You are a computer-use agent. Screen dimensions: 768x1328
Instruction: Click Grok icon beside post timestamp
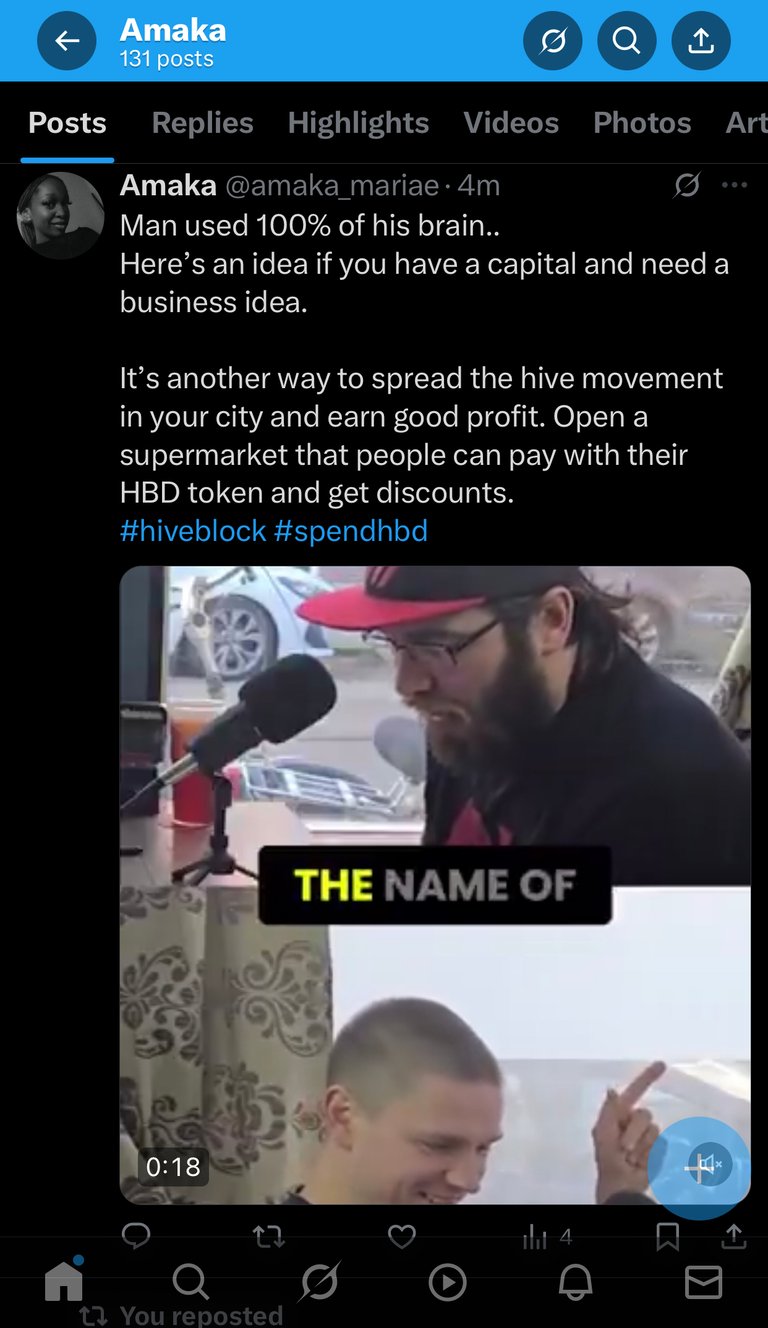click(x=687, y=185)
